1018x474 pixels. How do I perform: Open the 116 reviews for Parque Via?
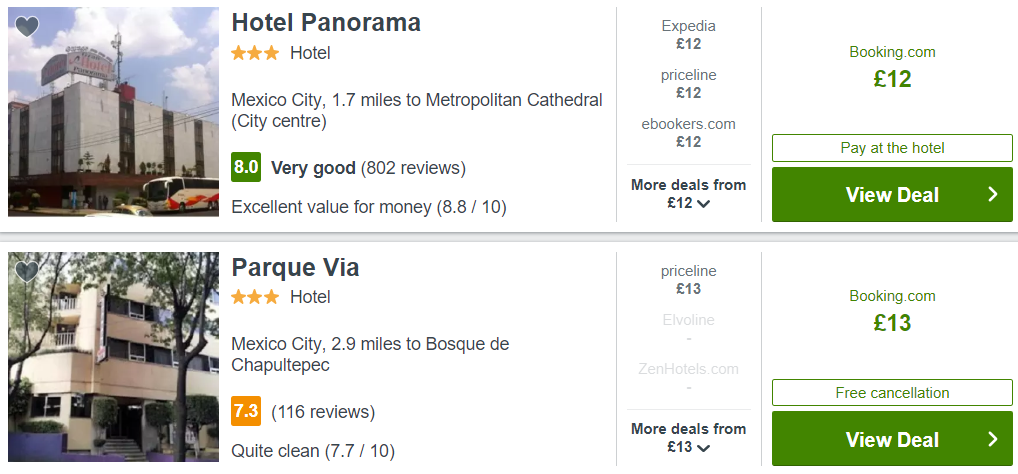[x=323, y=412]
